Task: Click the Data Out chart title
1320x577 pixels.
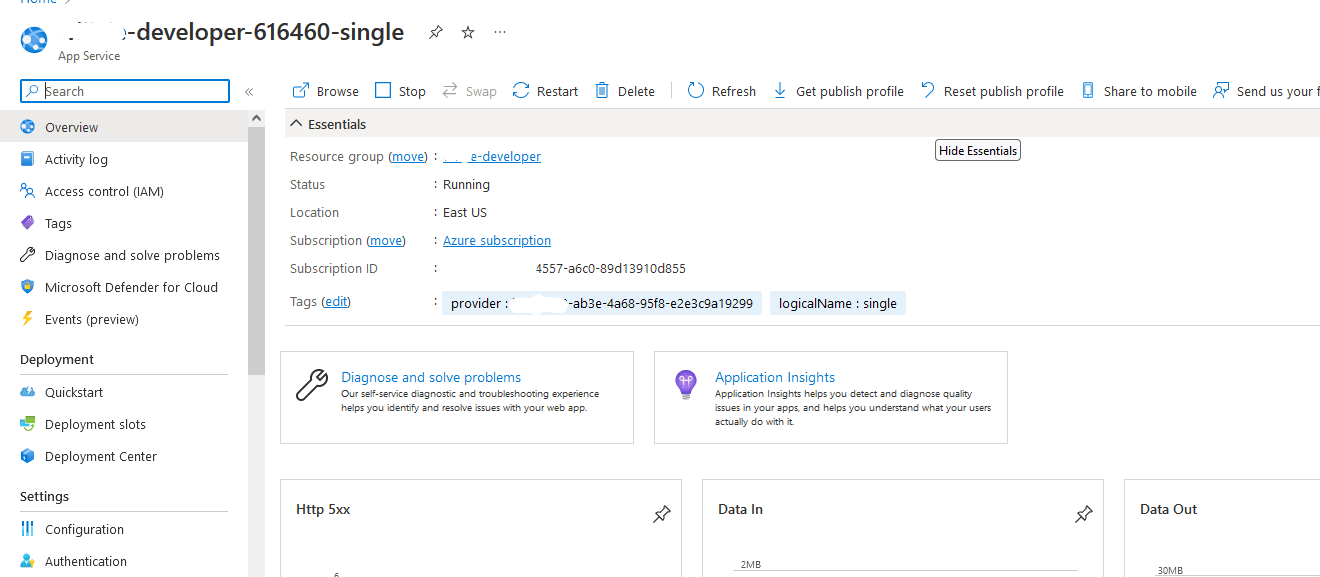Action: coord(1168,509)
